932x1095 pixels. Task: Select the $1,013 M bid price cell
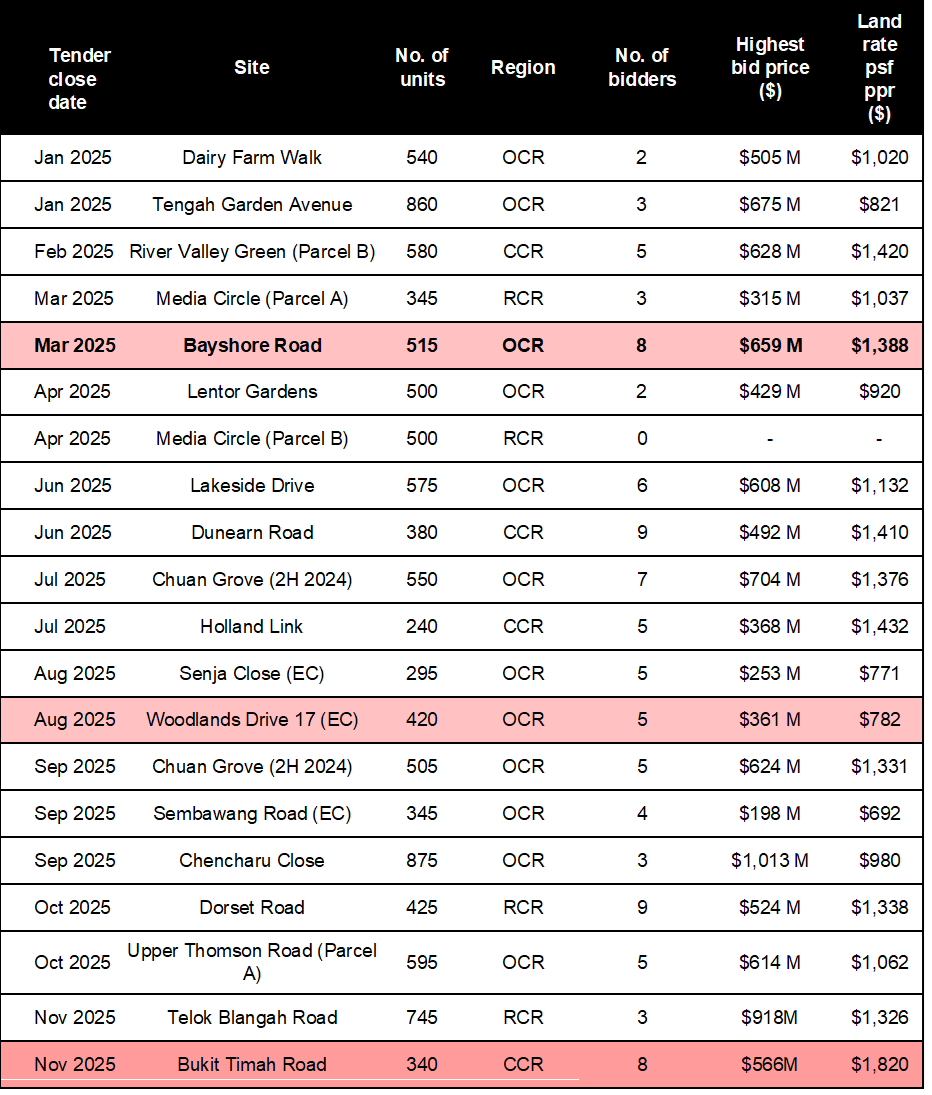(x=770, y=861)
